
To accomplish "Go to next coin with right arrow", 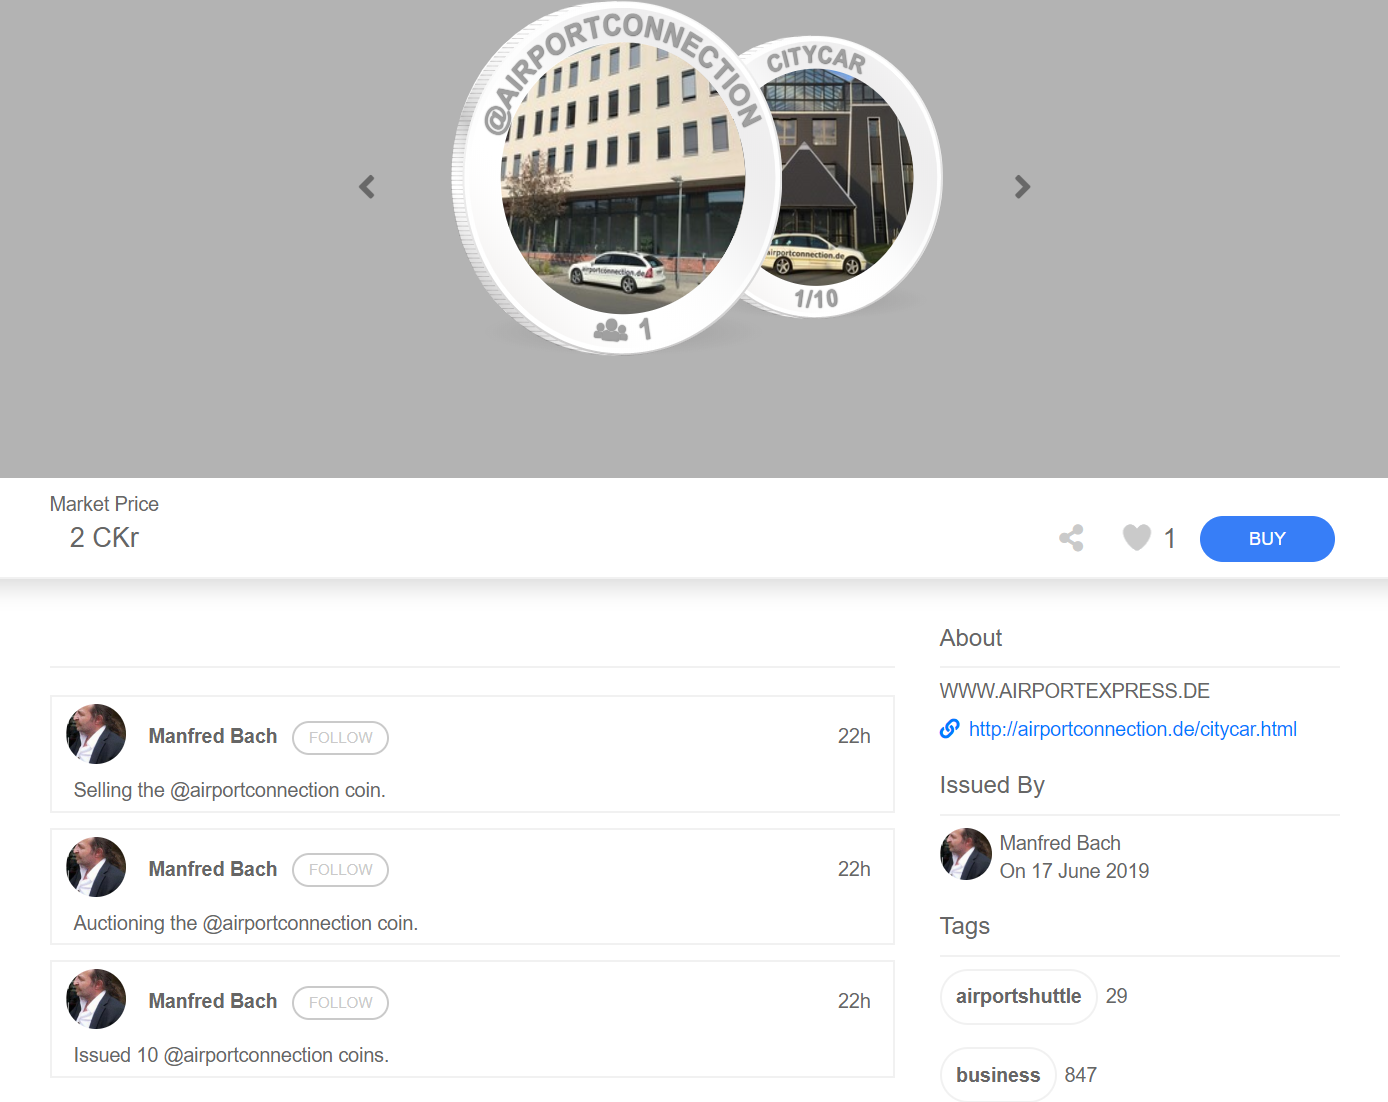I will (1022, 187).
